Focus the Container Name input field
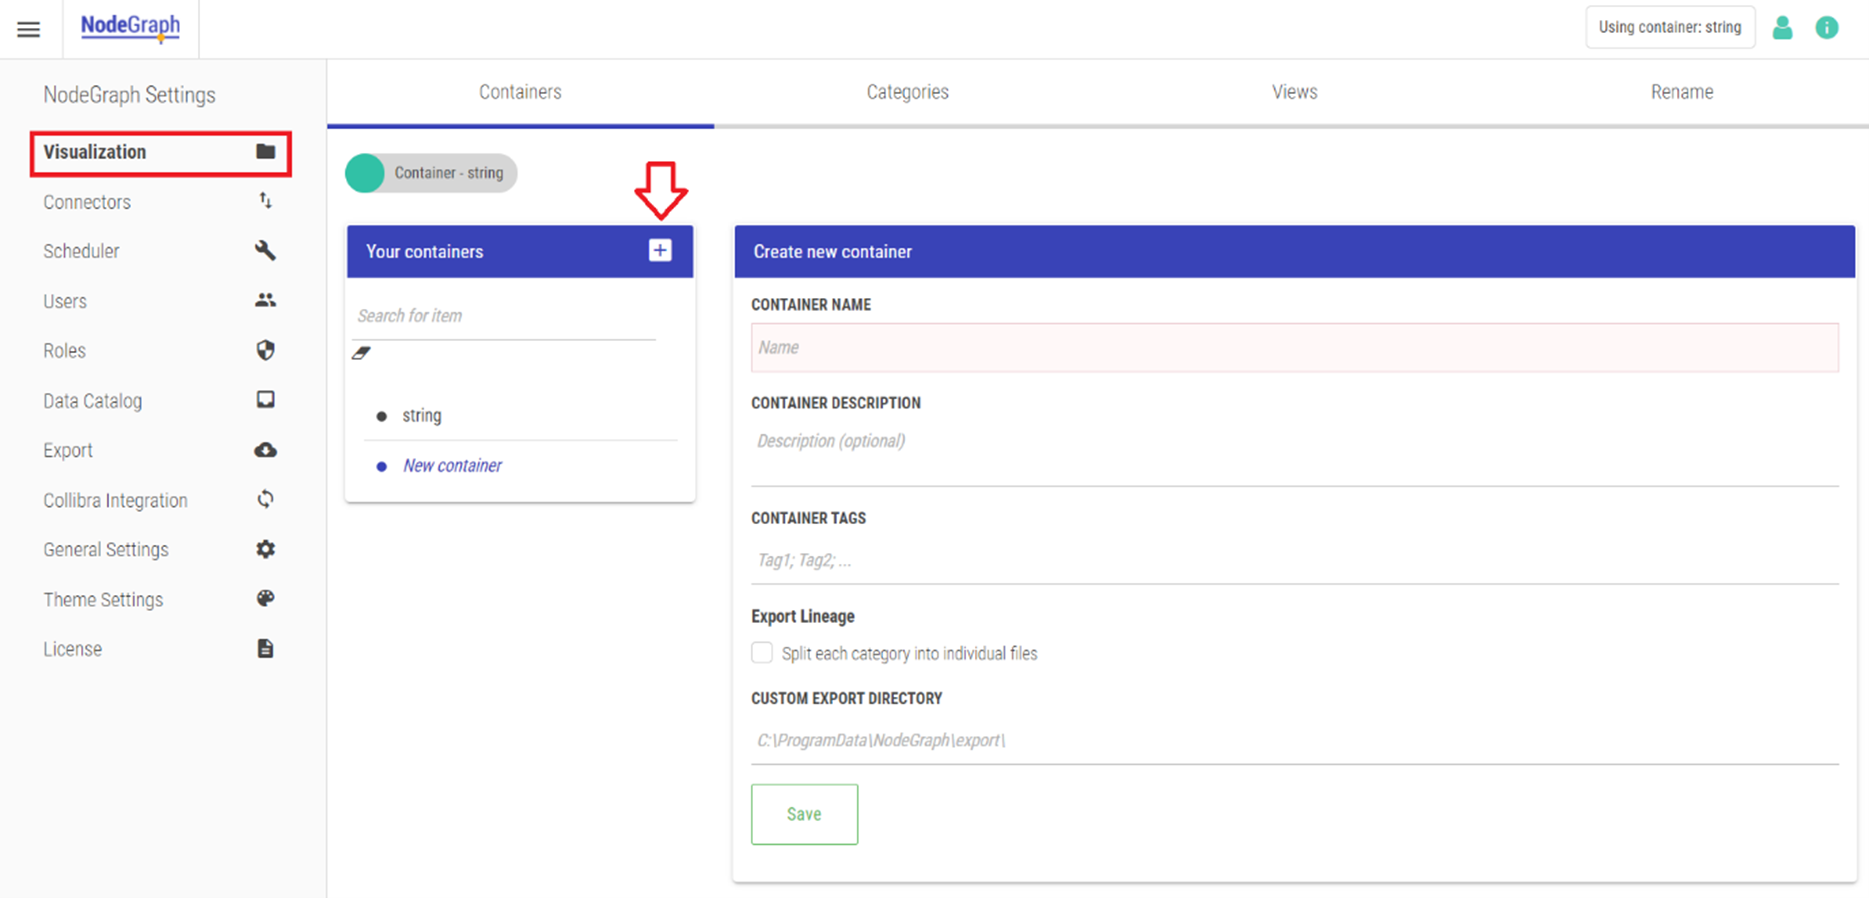This screenshot has height=898, width=1869. (1295, 347)
